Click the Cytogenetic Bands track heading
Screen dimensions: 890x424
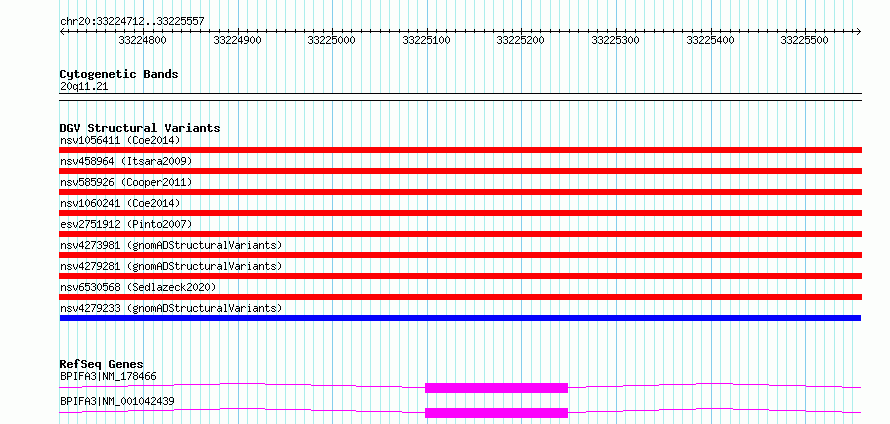[x=119, y=74]
